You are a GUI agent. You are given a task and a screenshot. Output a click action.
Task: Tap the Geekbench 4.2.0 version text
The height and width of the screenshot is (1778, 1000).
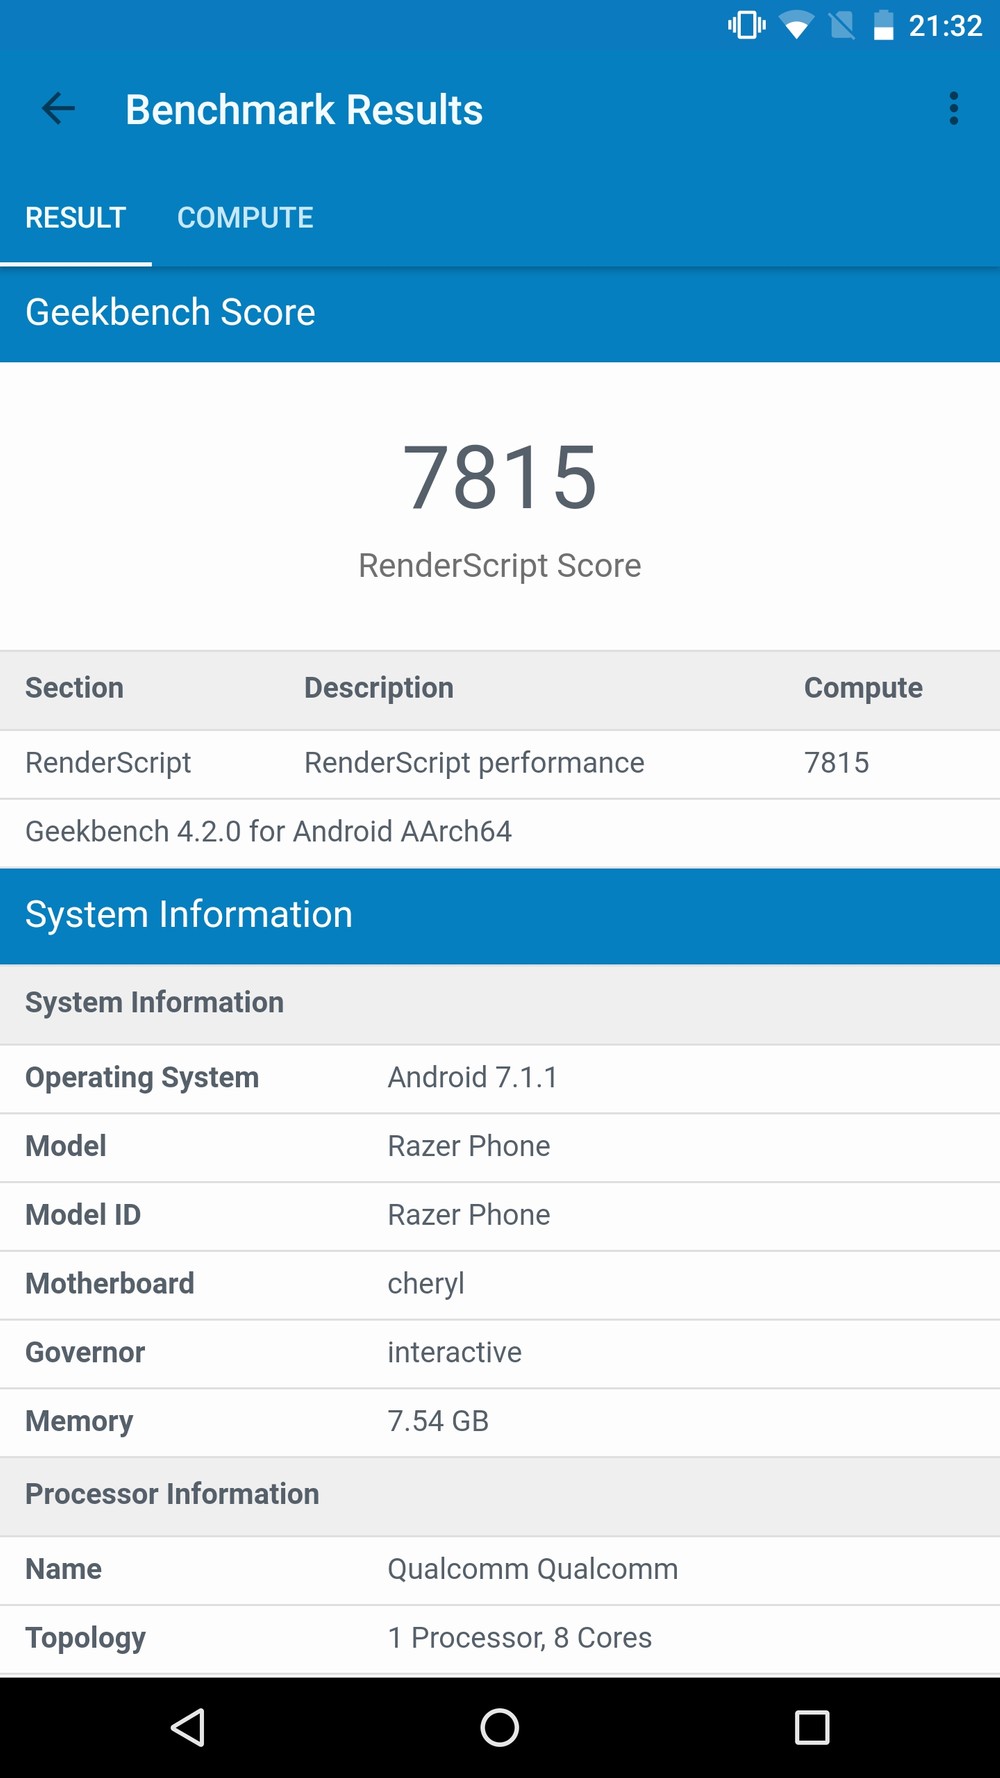point(268,832)
